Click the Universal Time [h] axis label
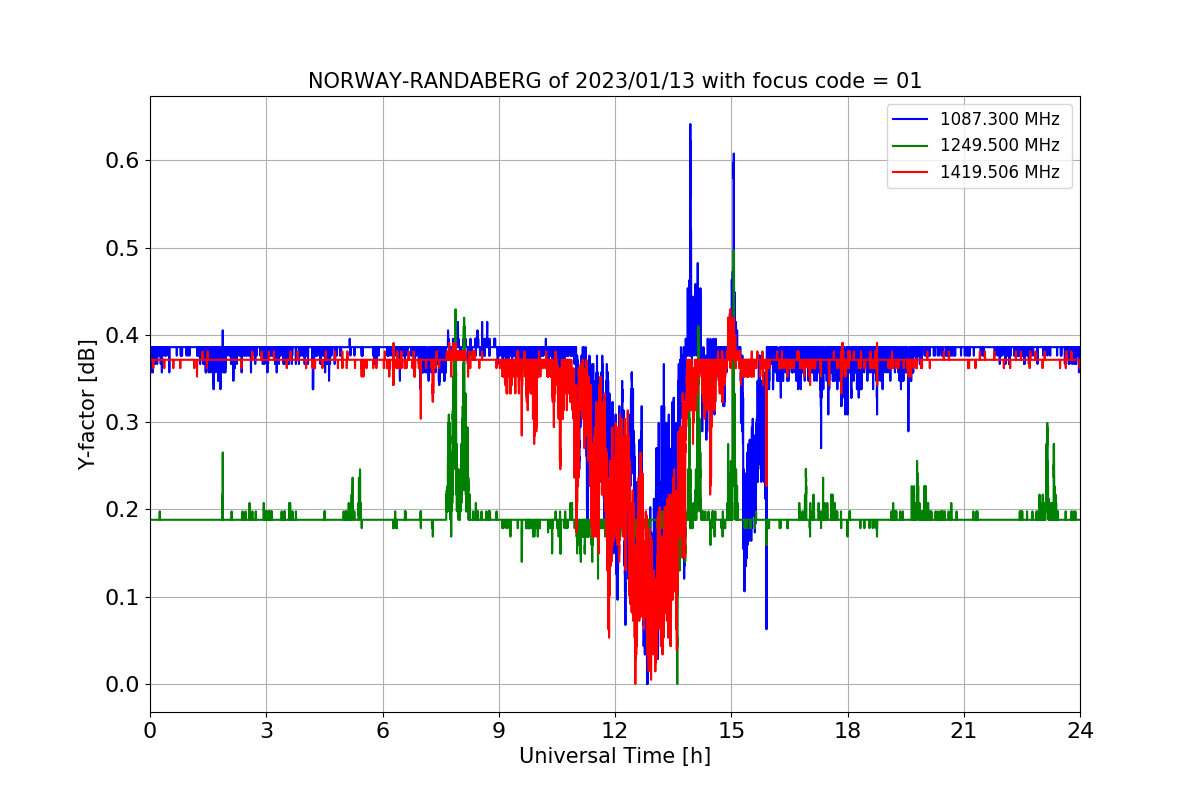 click(614, 757)
